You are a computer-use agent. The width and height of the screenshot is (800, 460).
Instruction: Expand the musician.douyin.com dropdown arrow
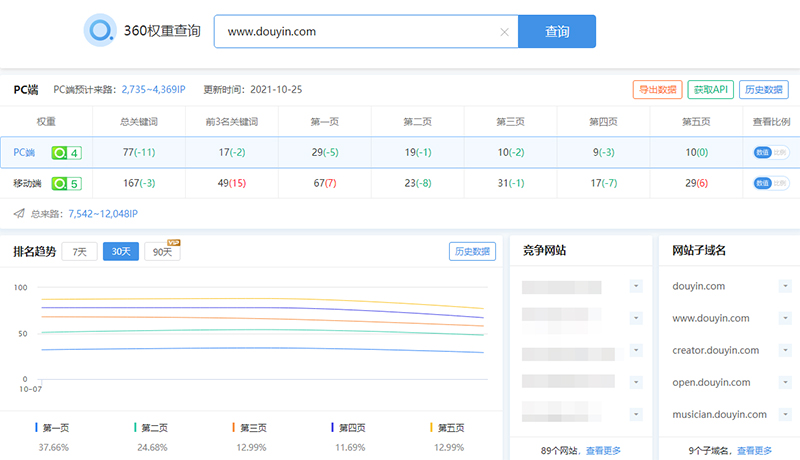785,414
